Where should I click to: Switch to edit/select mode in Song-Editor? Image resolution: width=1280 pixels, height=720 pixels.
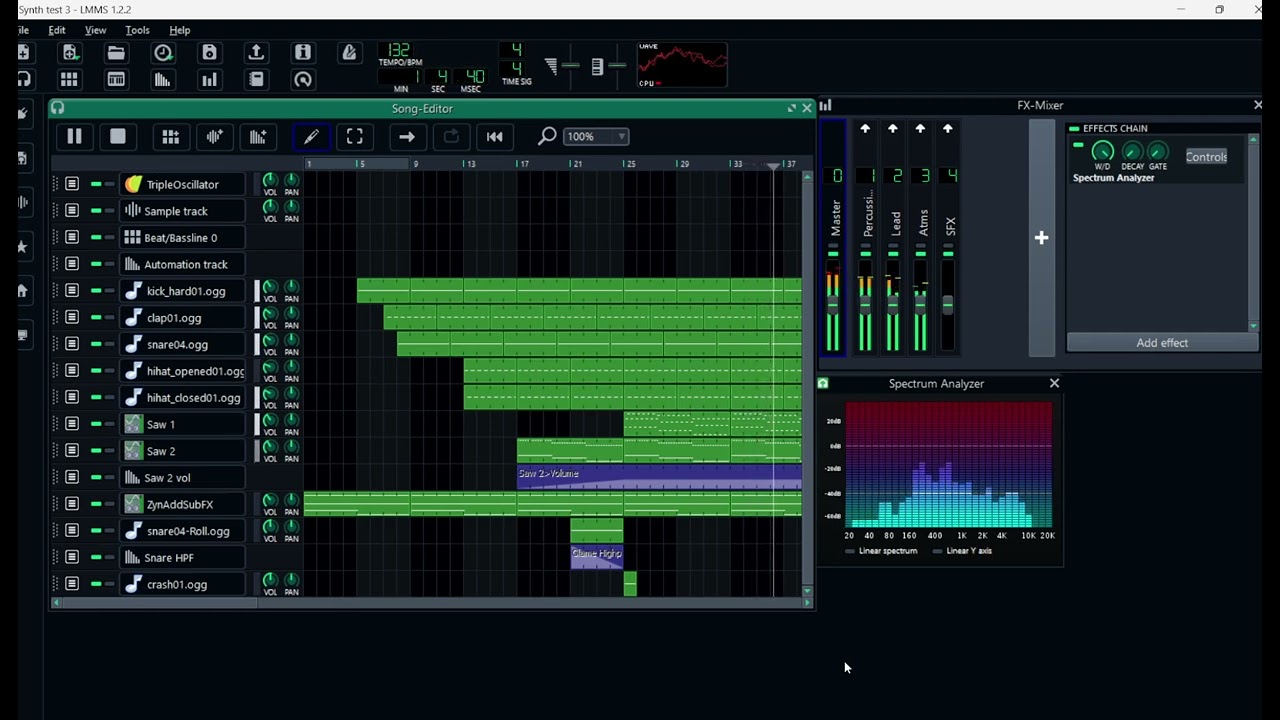pyautogui.click(x=355, y=137)
